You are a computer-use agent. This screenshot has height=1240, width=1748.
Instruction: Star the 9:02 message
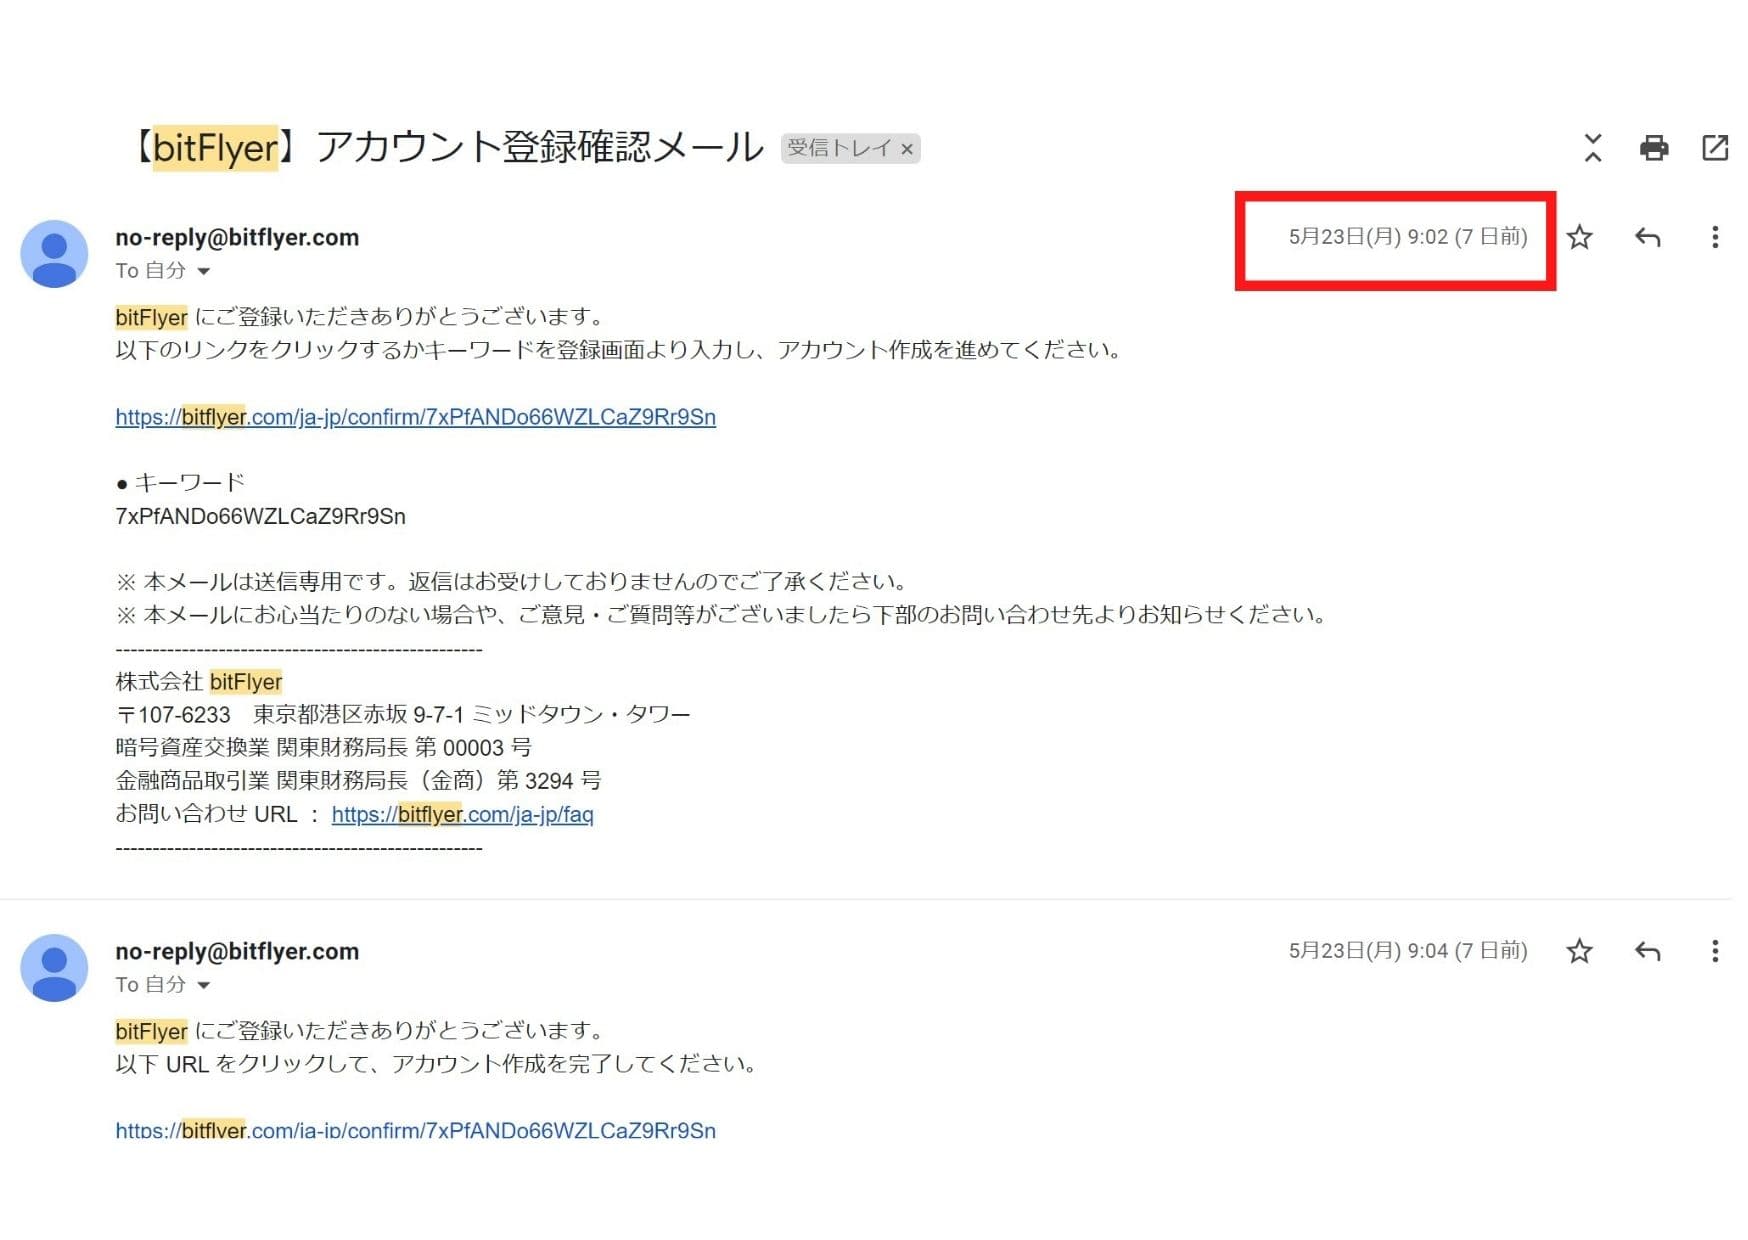(x=1580, y=237)
